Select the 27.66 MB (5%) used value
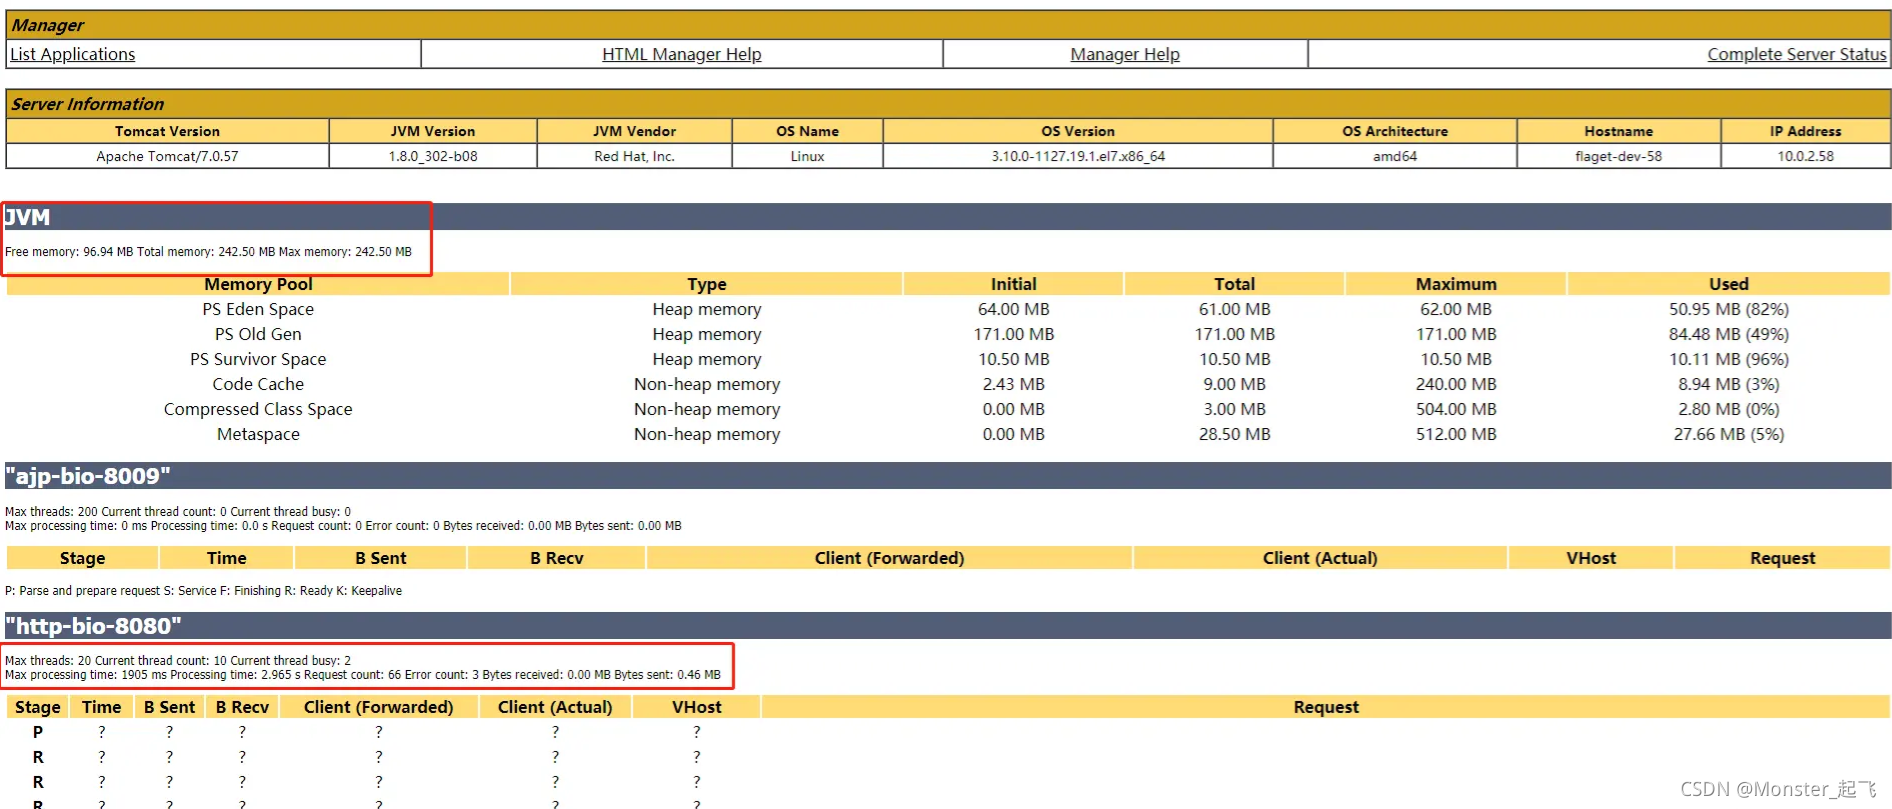This screenshot has height=809, width=1892. 1728,434
